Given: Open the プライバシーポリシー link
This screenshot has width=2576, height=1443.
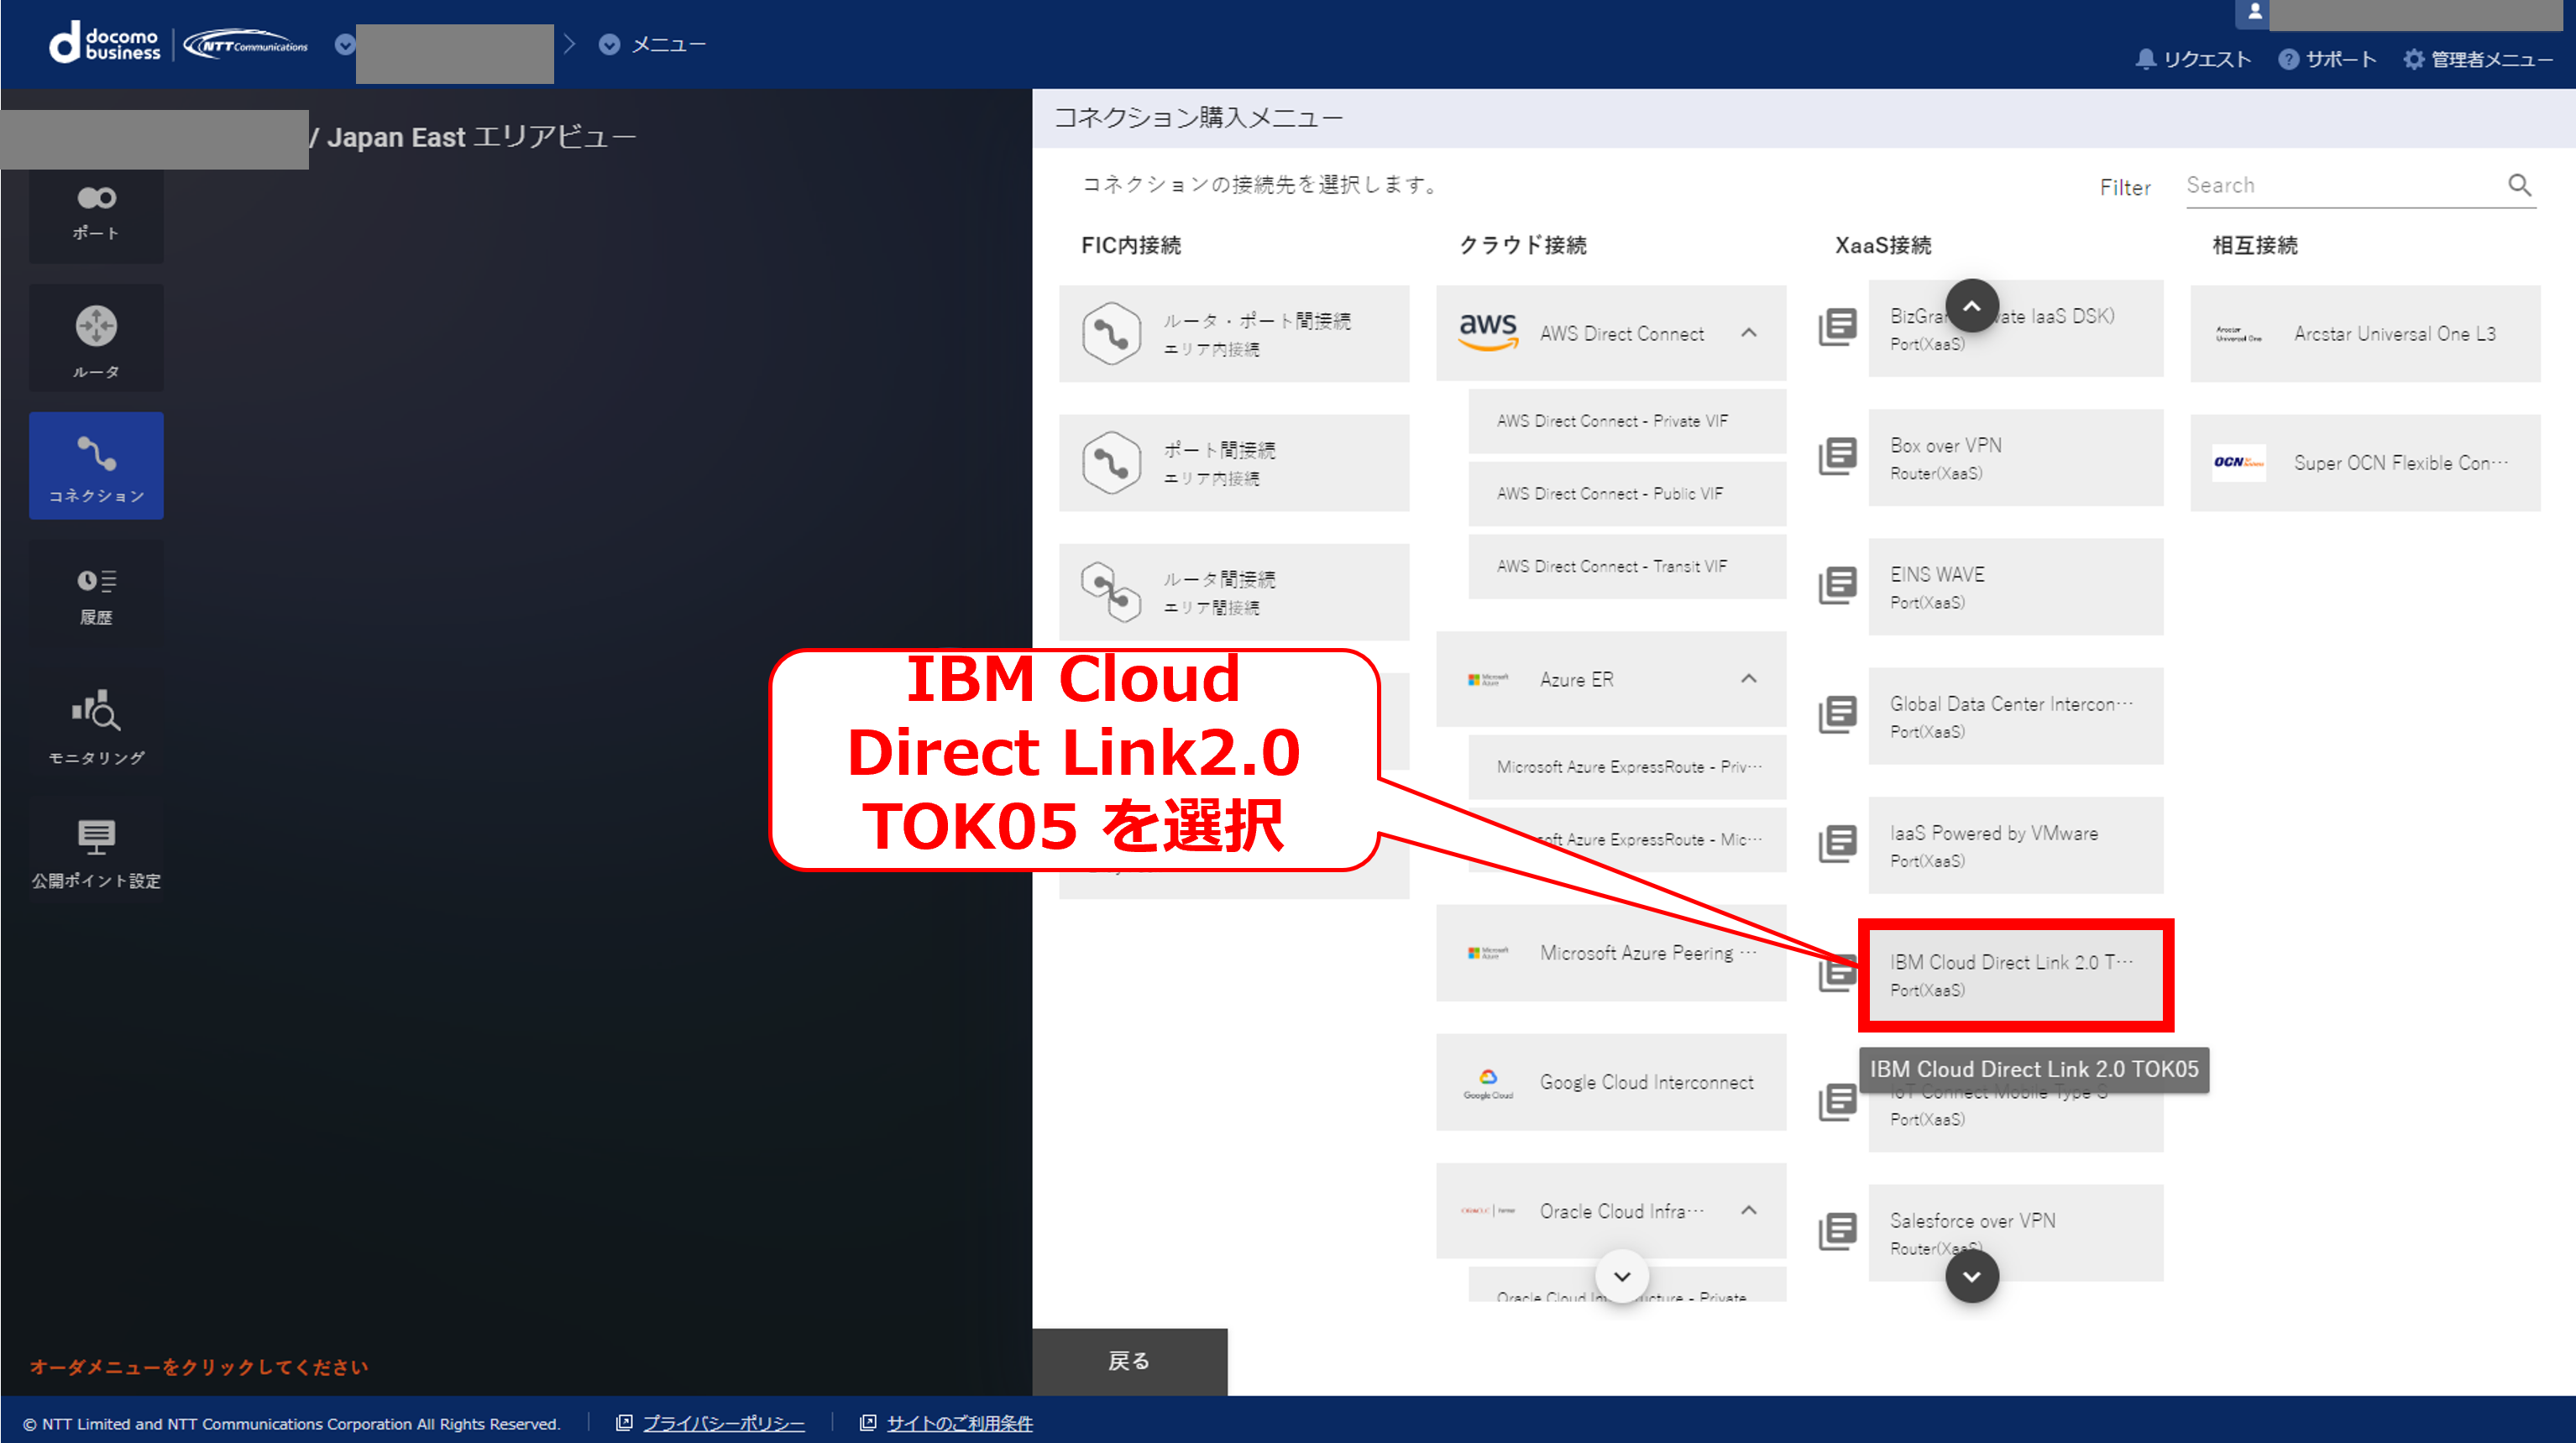Looking at the screenshot, I should 722,1423.
